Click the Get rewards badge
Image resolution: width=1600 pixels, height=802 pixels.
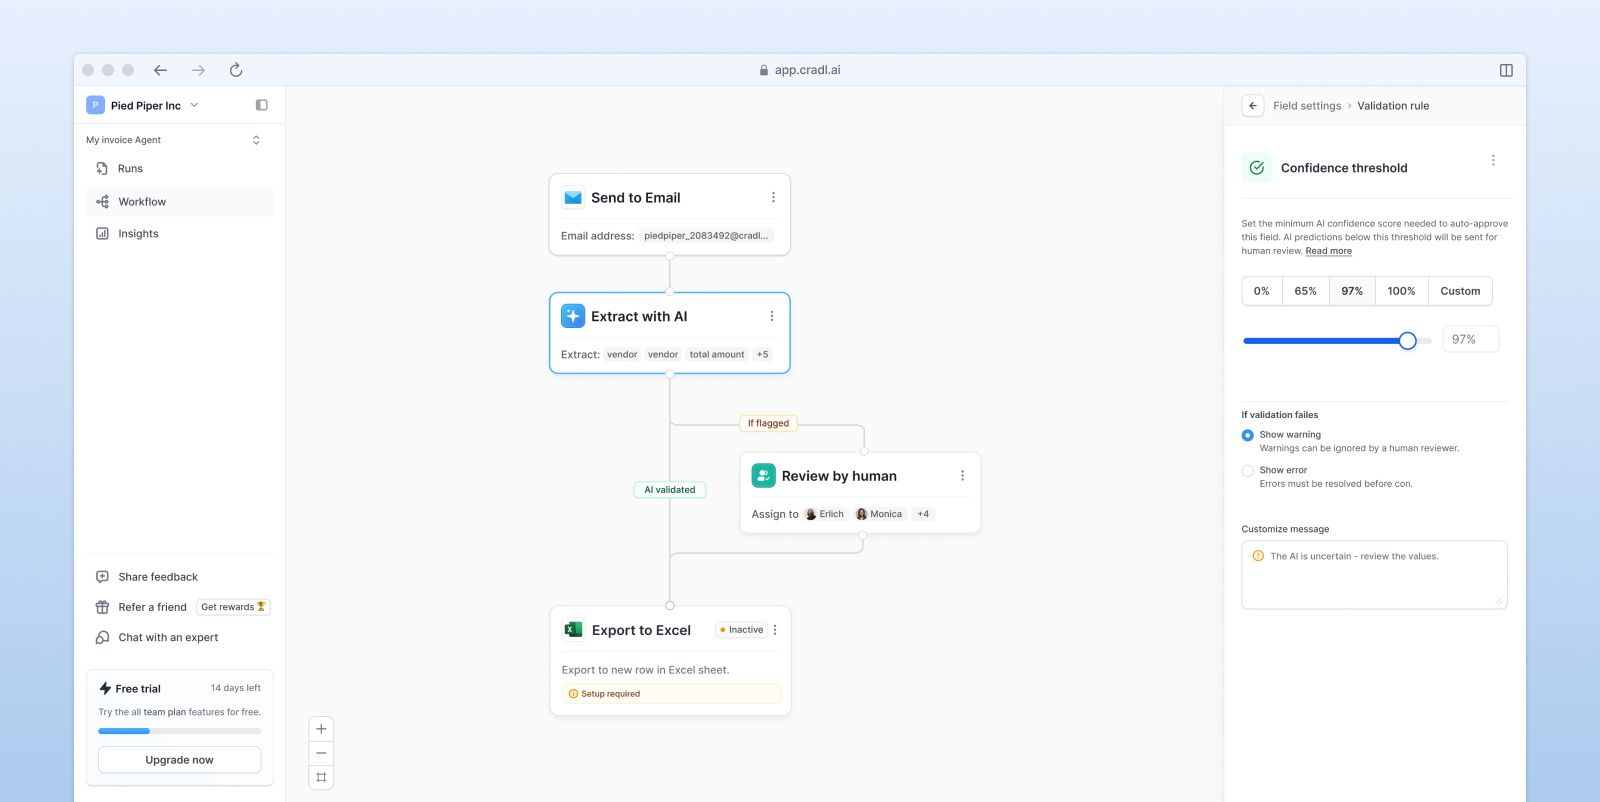tap(234, 607)
